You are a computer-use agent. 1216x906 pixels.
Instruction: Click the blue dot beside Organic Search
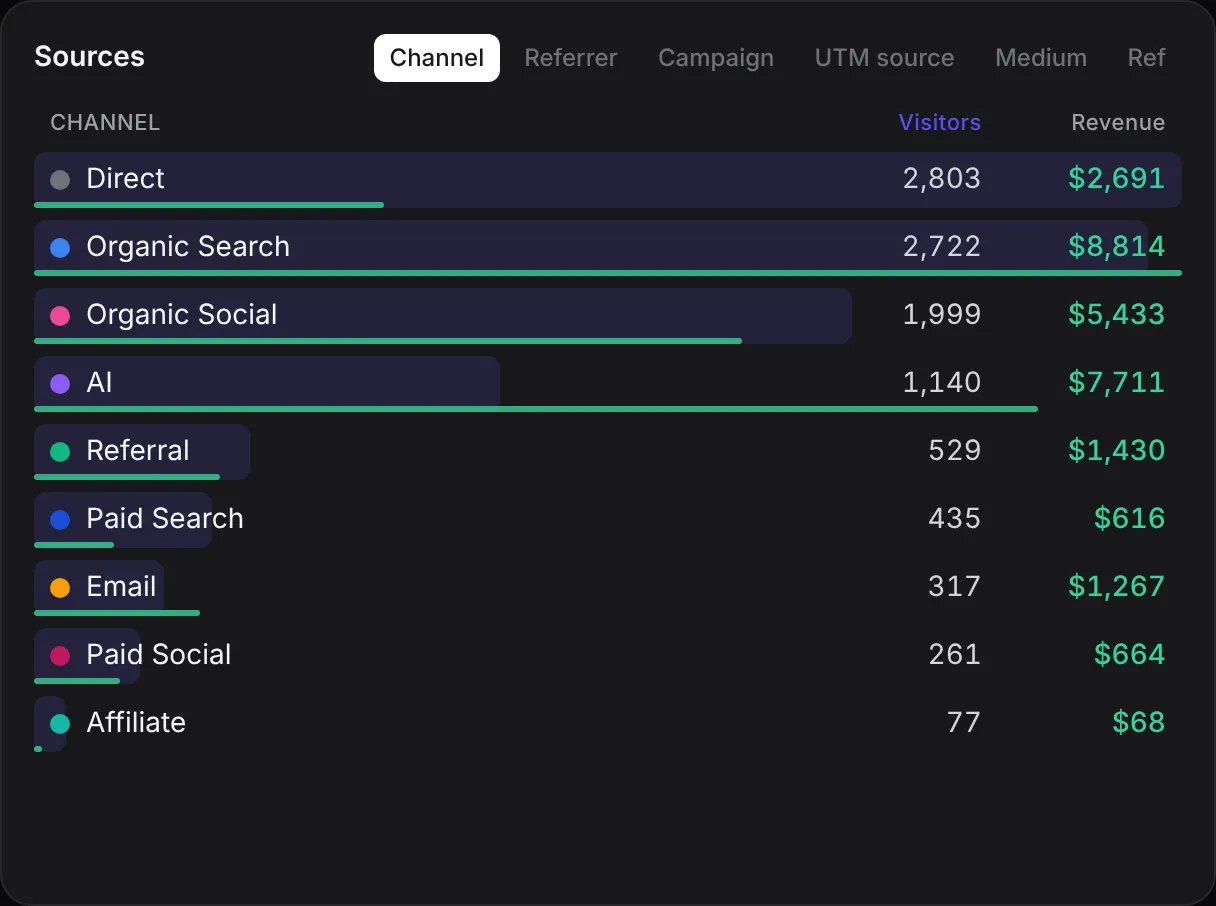point(60,248)
